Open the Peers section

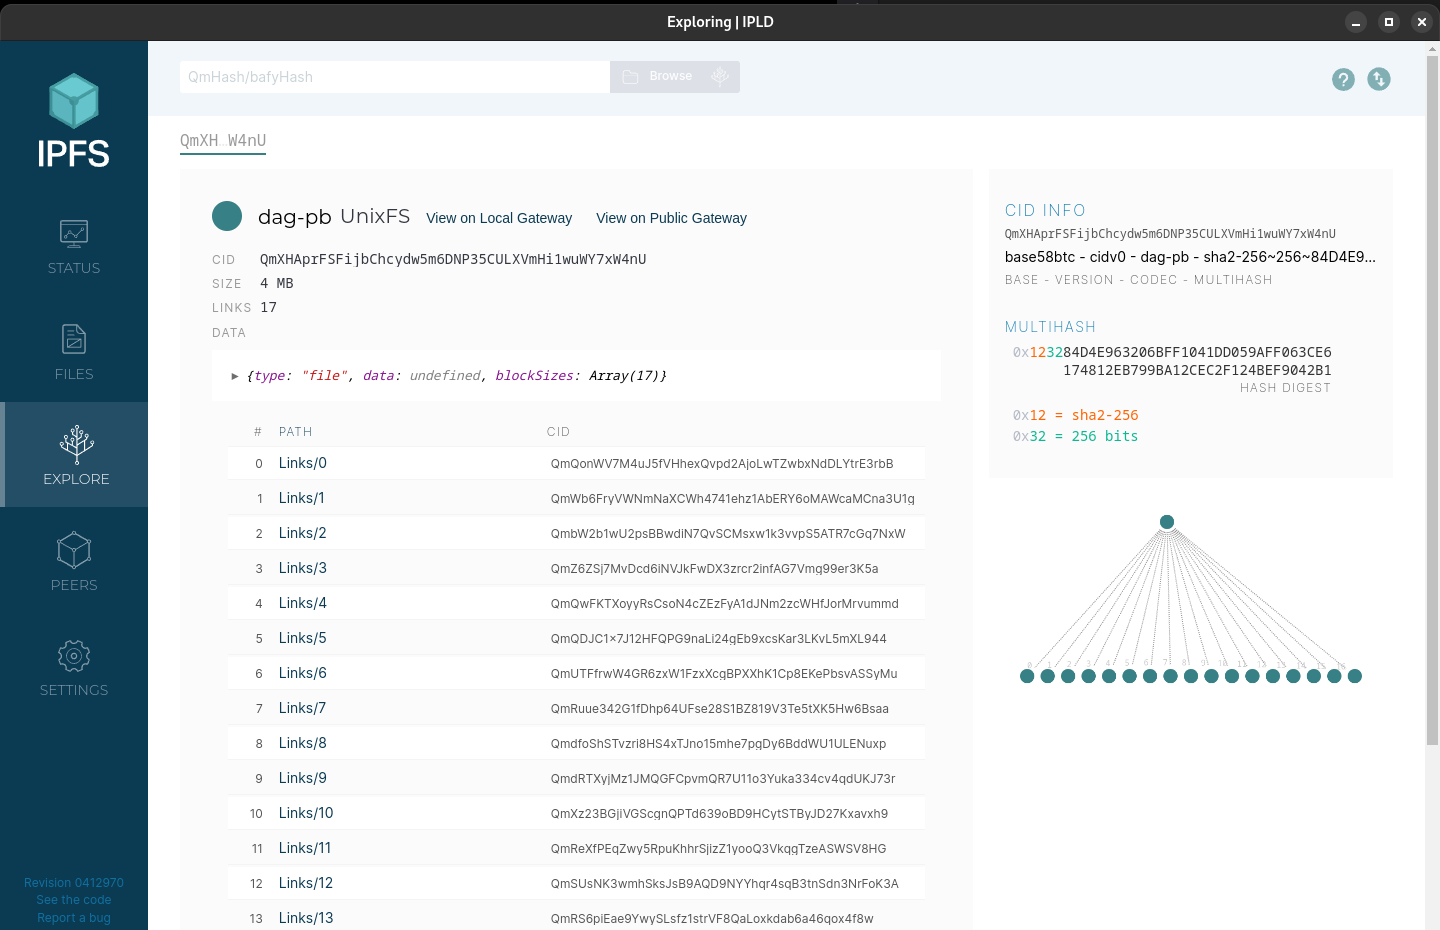pos(74,562)
